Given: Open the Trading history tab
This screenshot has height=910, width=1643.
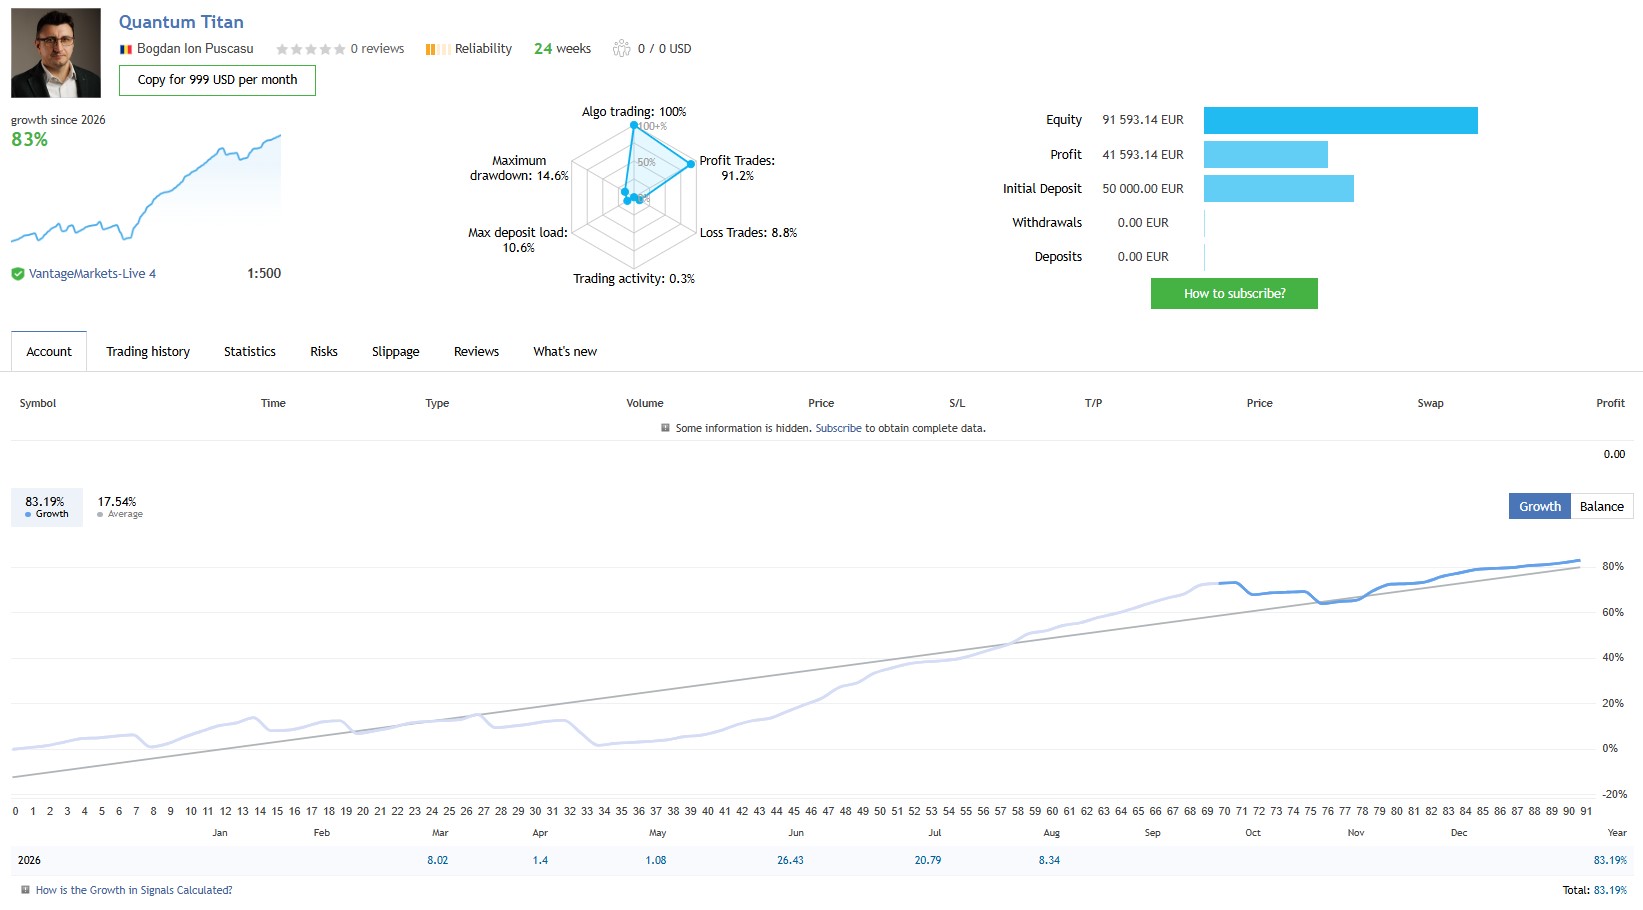Looking at the screenshot, I should point(148,352).
